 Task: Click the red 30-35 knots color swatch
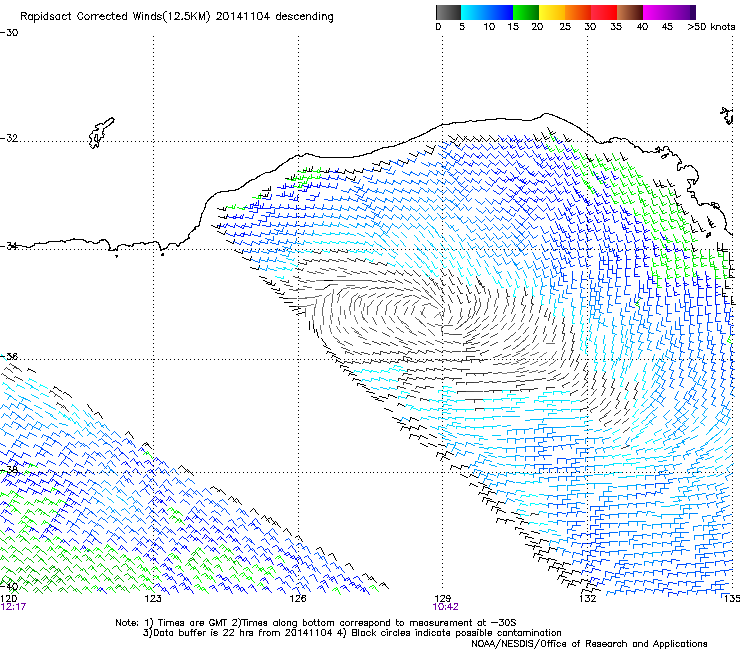click(604, 13)
